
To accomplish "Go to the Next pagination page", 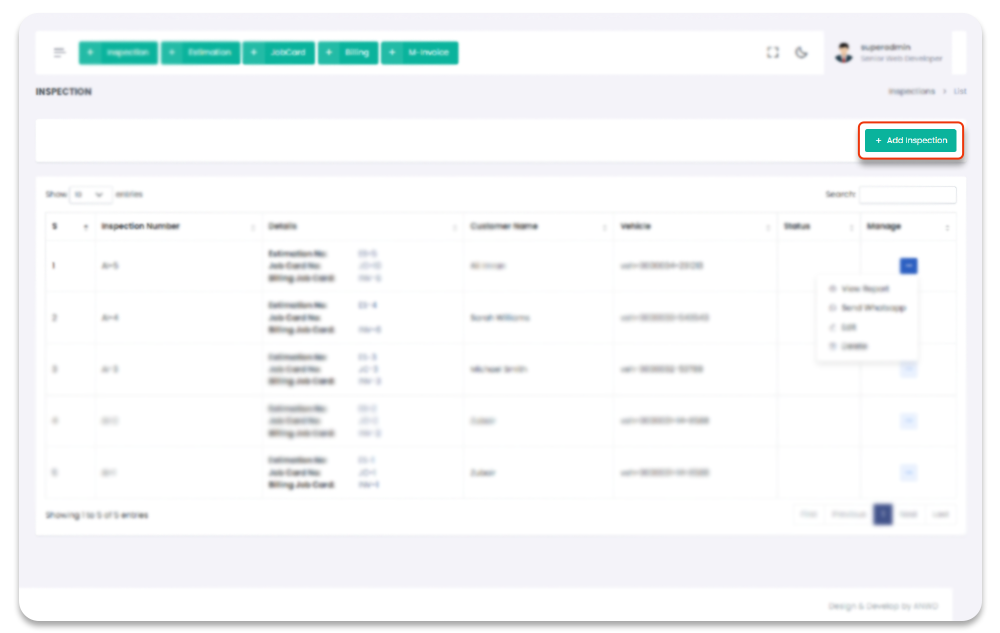I will (907, 515).
